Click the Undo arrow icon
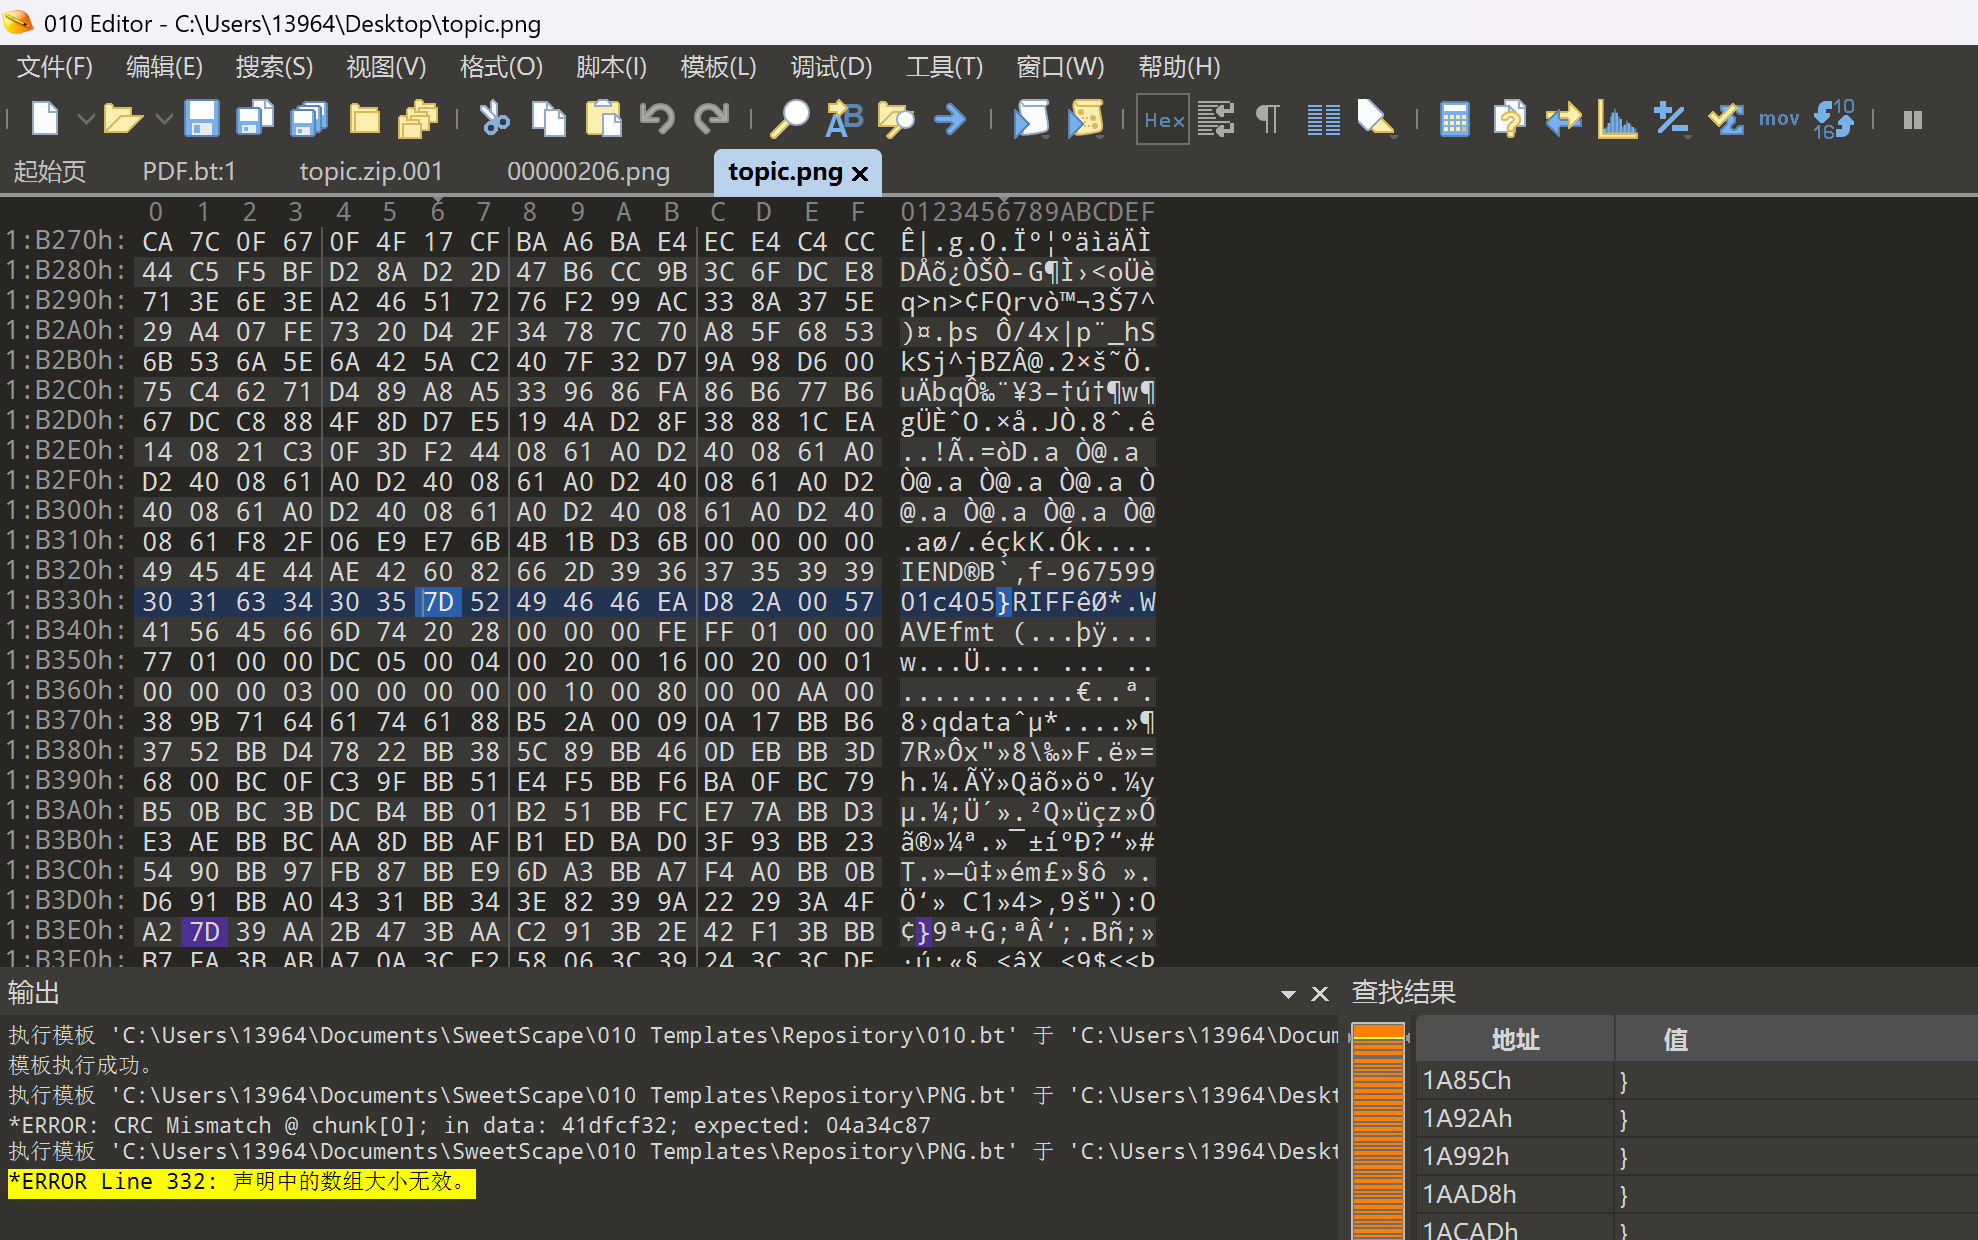Screen dimensions: 1978x1240 coord(657,119)
